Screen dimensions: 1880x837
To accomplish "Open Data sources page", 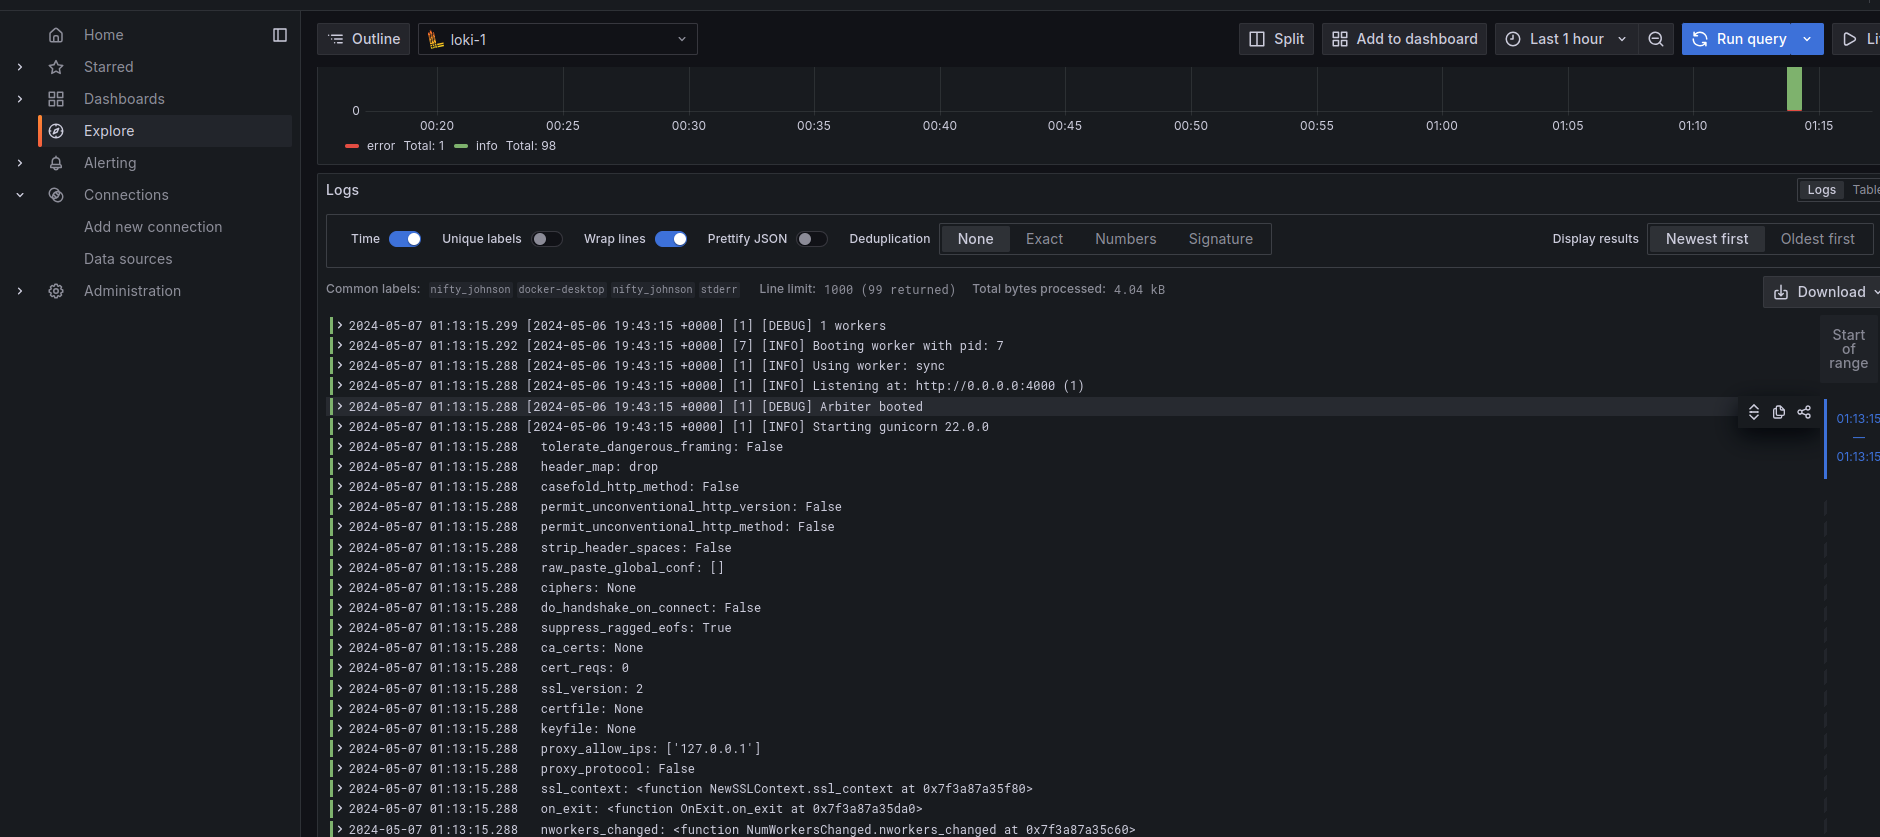I will [x=128, y=259].
